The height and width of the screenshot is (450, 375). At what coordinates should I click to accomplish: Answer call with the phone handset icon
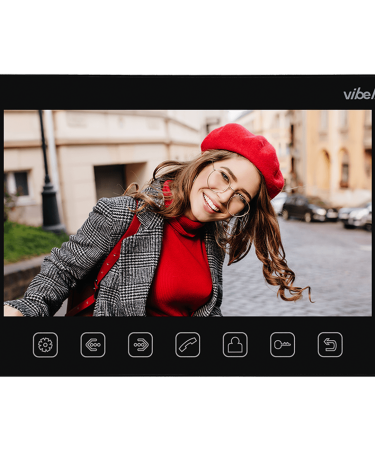coord(188,344)
